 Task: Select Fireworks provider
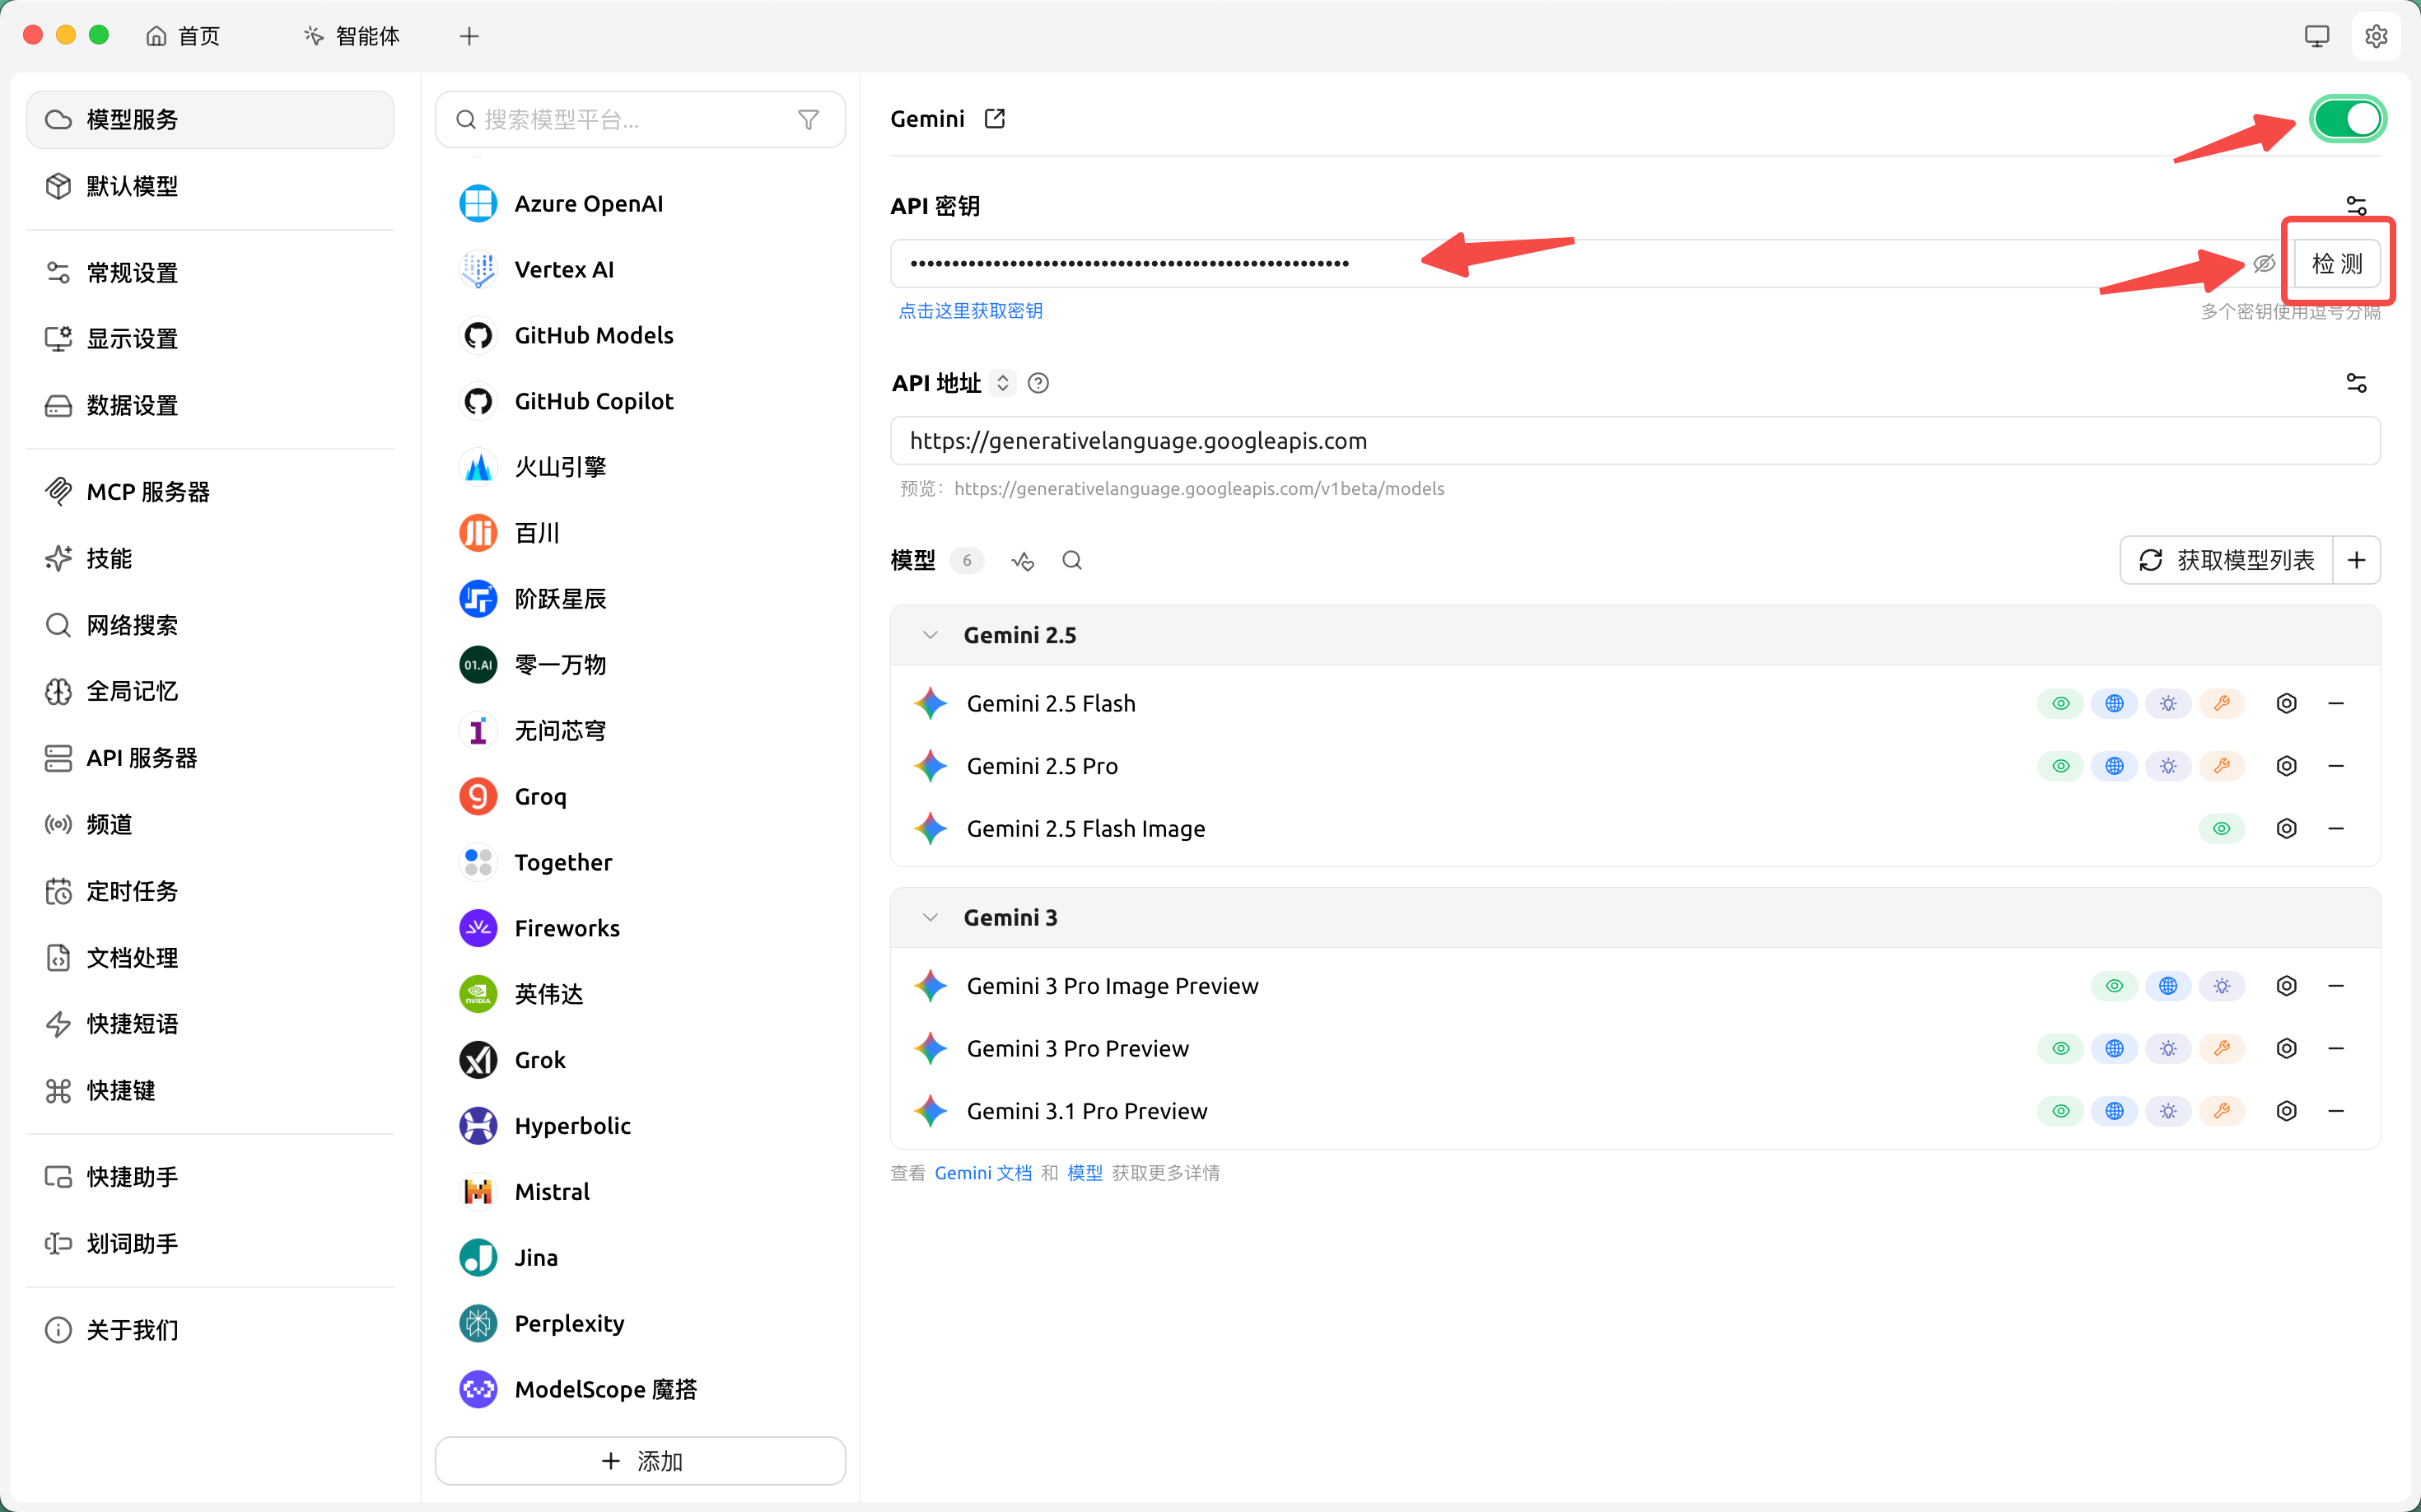pos(640,929)
